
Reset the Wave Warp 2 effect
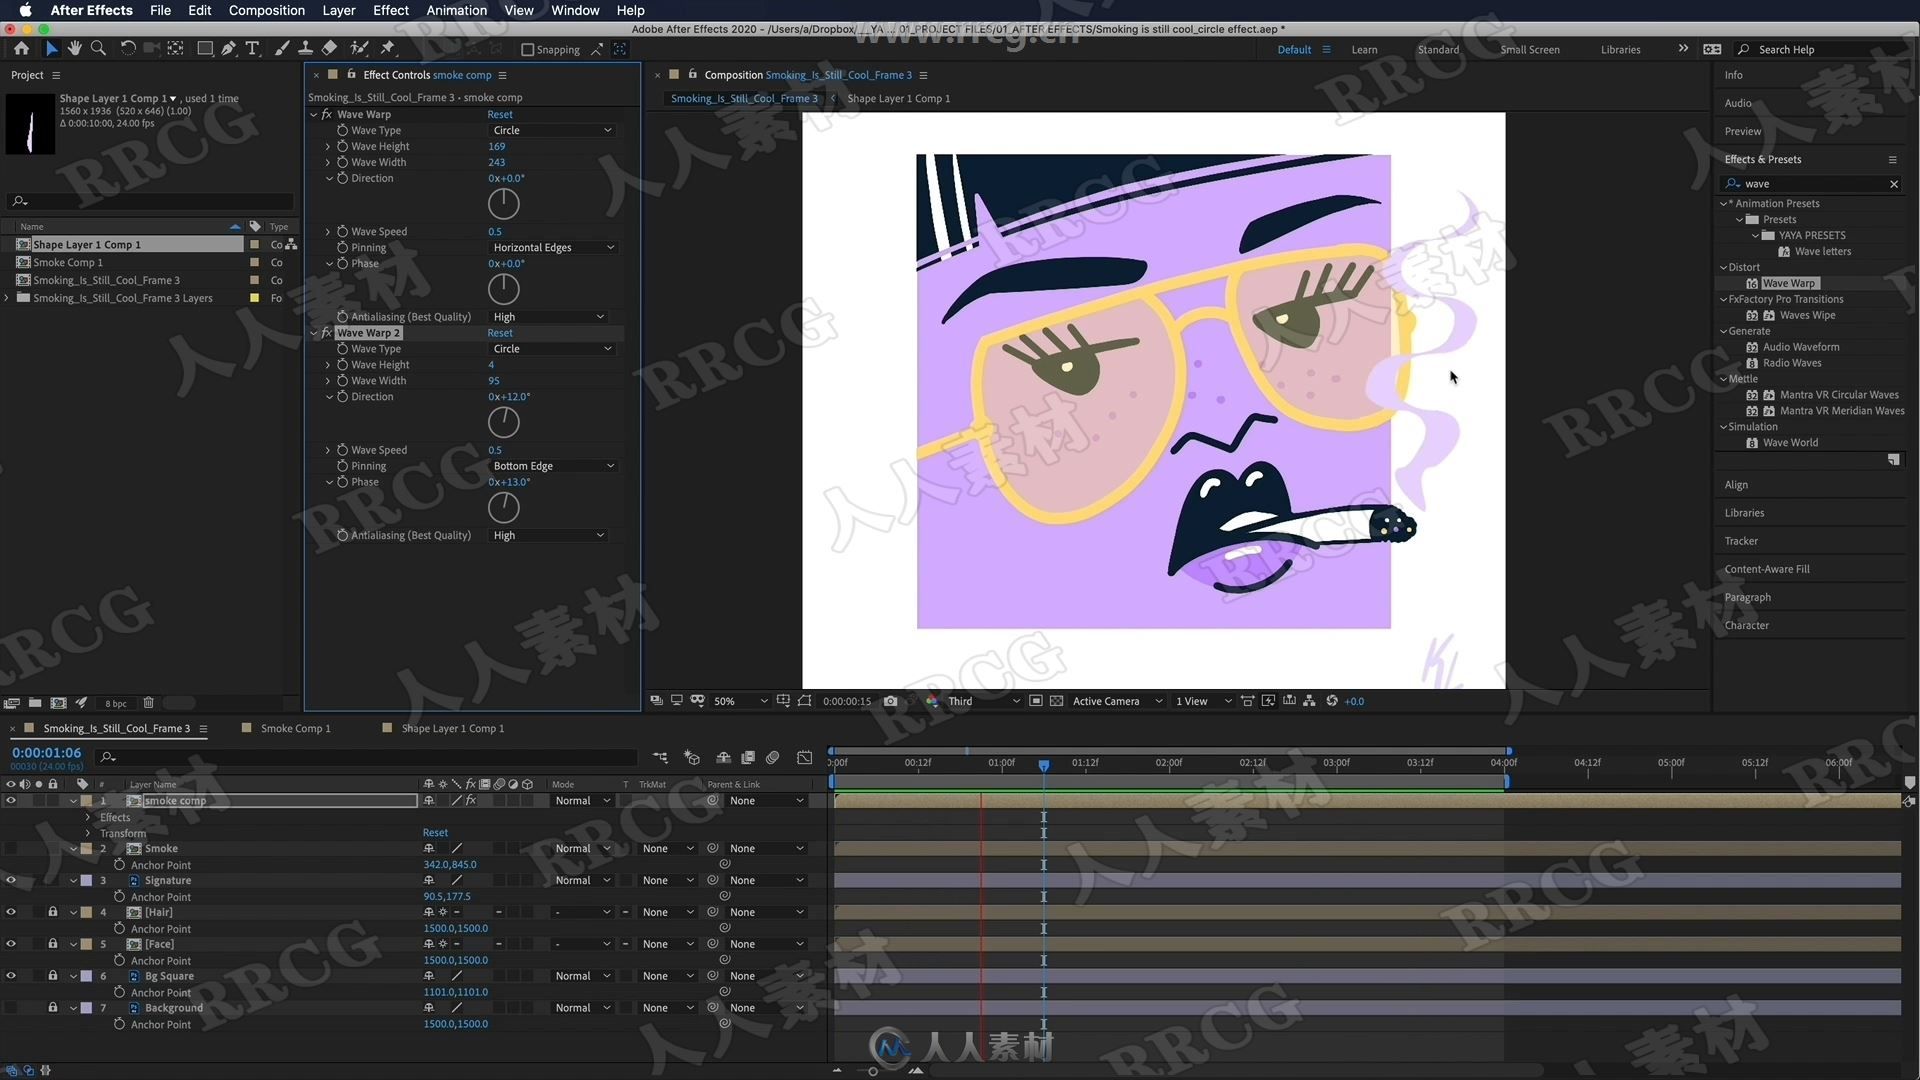coord(500,333)
